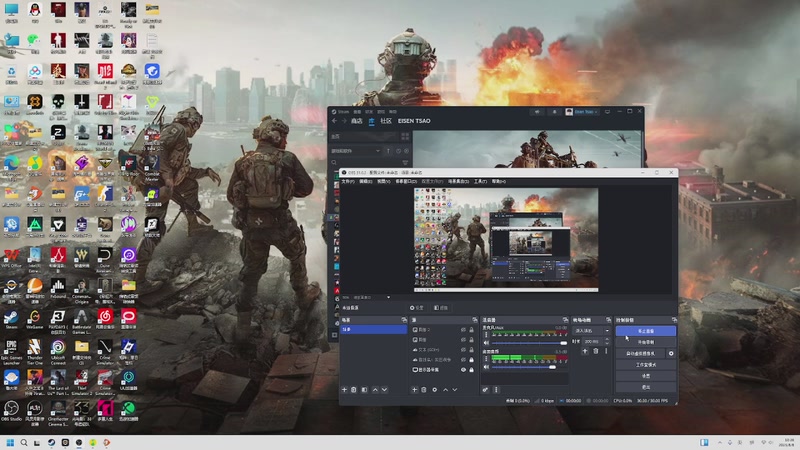Viewport: 800px width, 450px height.
Task: Add a new scene in OBS Scenes panel
Action: [344, 390]
